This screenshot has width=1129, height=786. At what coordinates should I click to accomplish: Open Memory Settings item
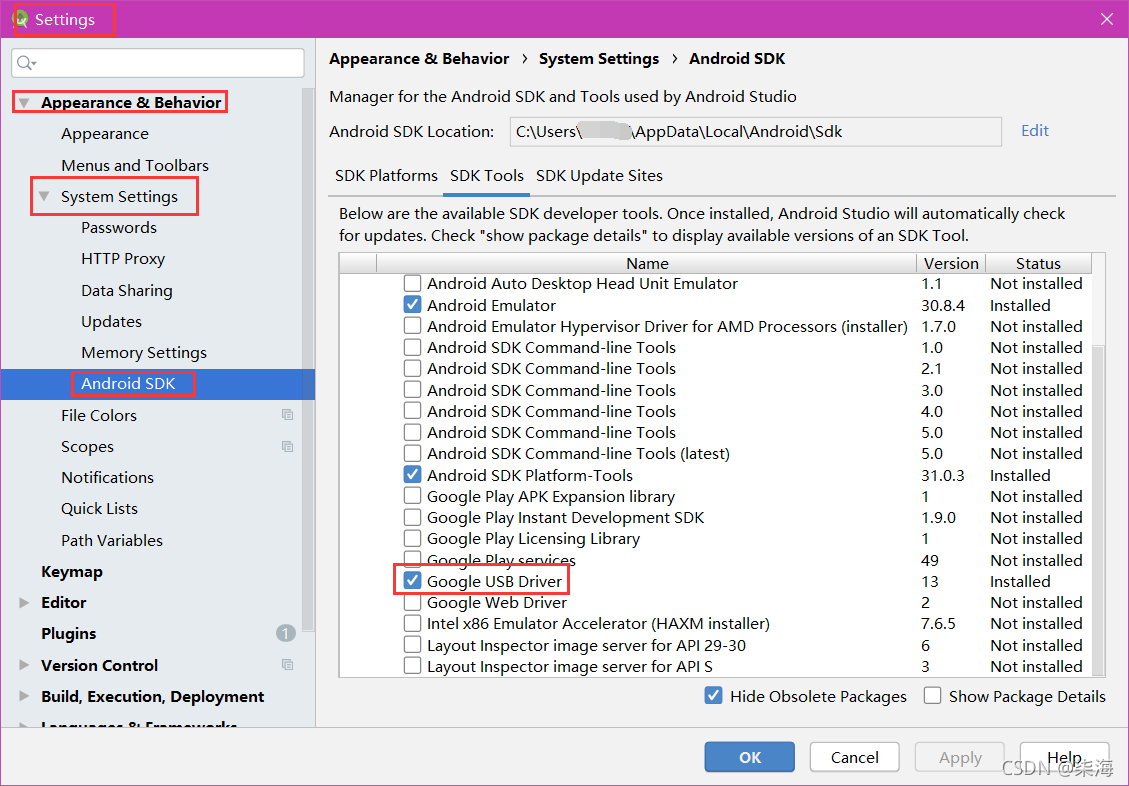pos(144,353)
